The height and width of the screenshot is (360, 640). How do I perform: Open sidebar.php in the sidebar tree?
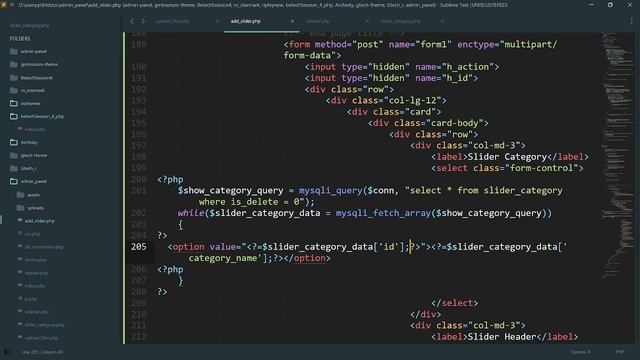click(37, 312)
